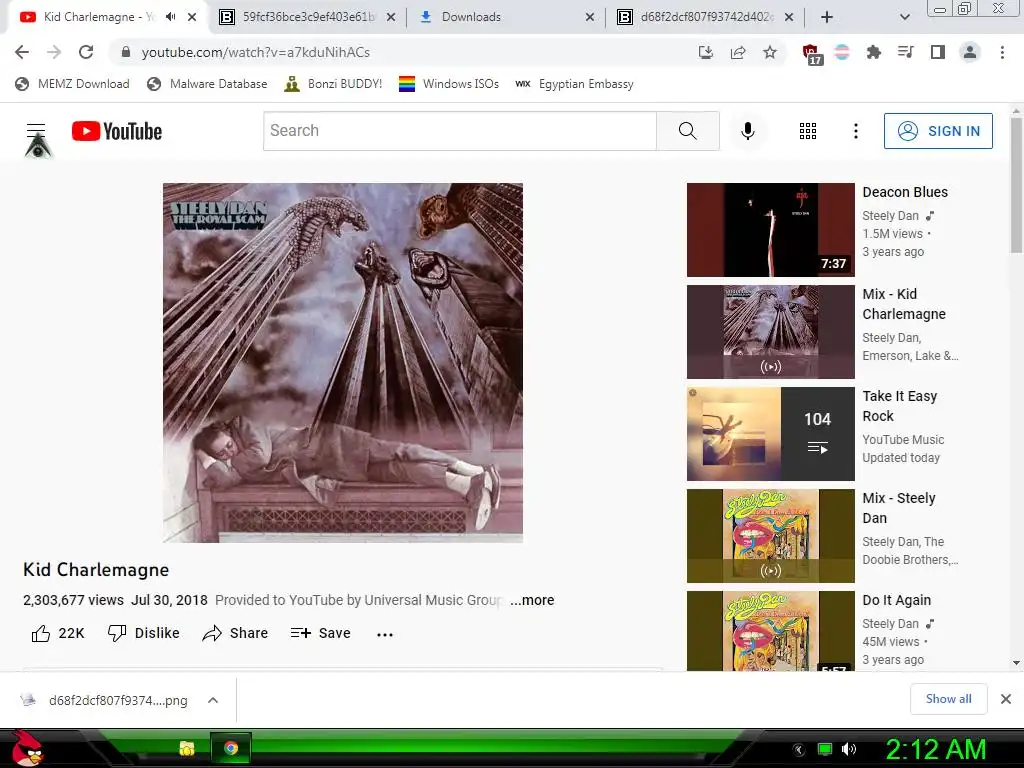Click the share page icon in address bar
1024x768 pixels.
click(x=738, y=52)
